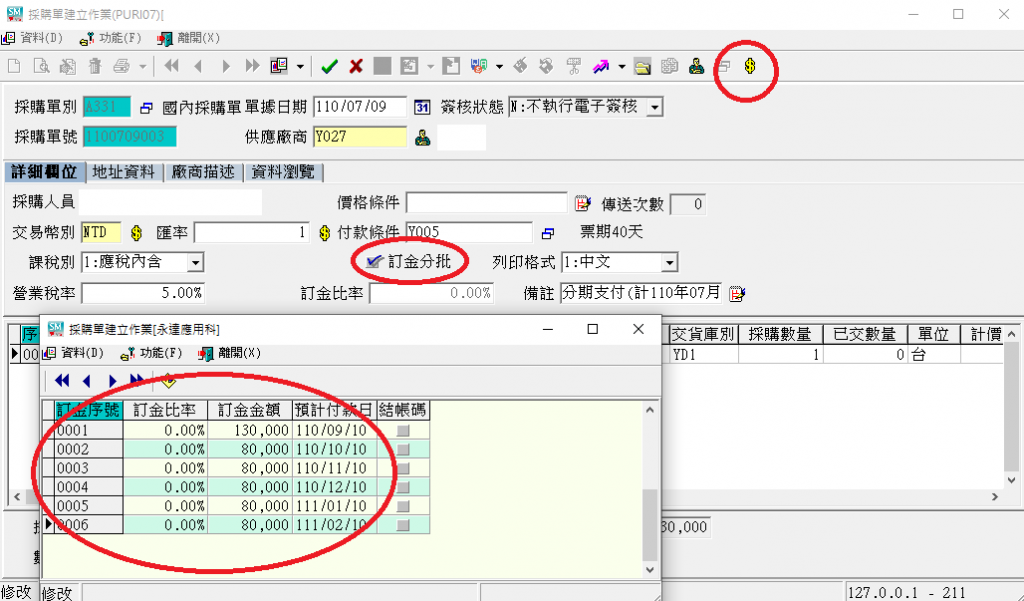This screenshot has height=601, width=1024.
Task: Switch to the 廠商描述 tab
Action: tap(203, 172)
